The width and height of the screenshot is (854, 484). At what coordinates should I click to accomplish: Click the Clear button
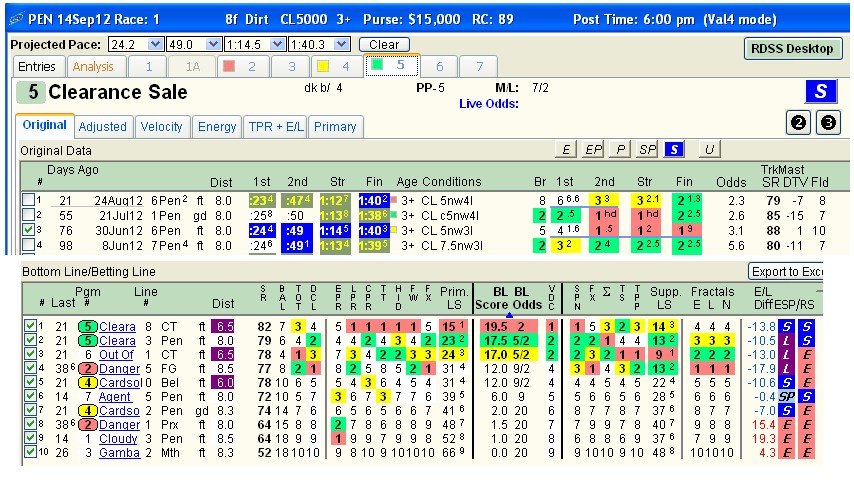[x=385, y=45]
